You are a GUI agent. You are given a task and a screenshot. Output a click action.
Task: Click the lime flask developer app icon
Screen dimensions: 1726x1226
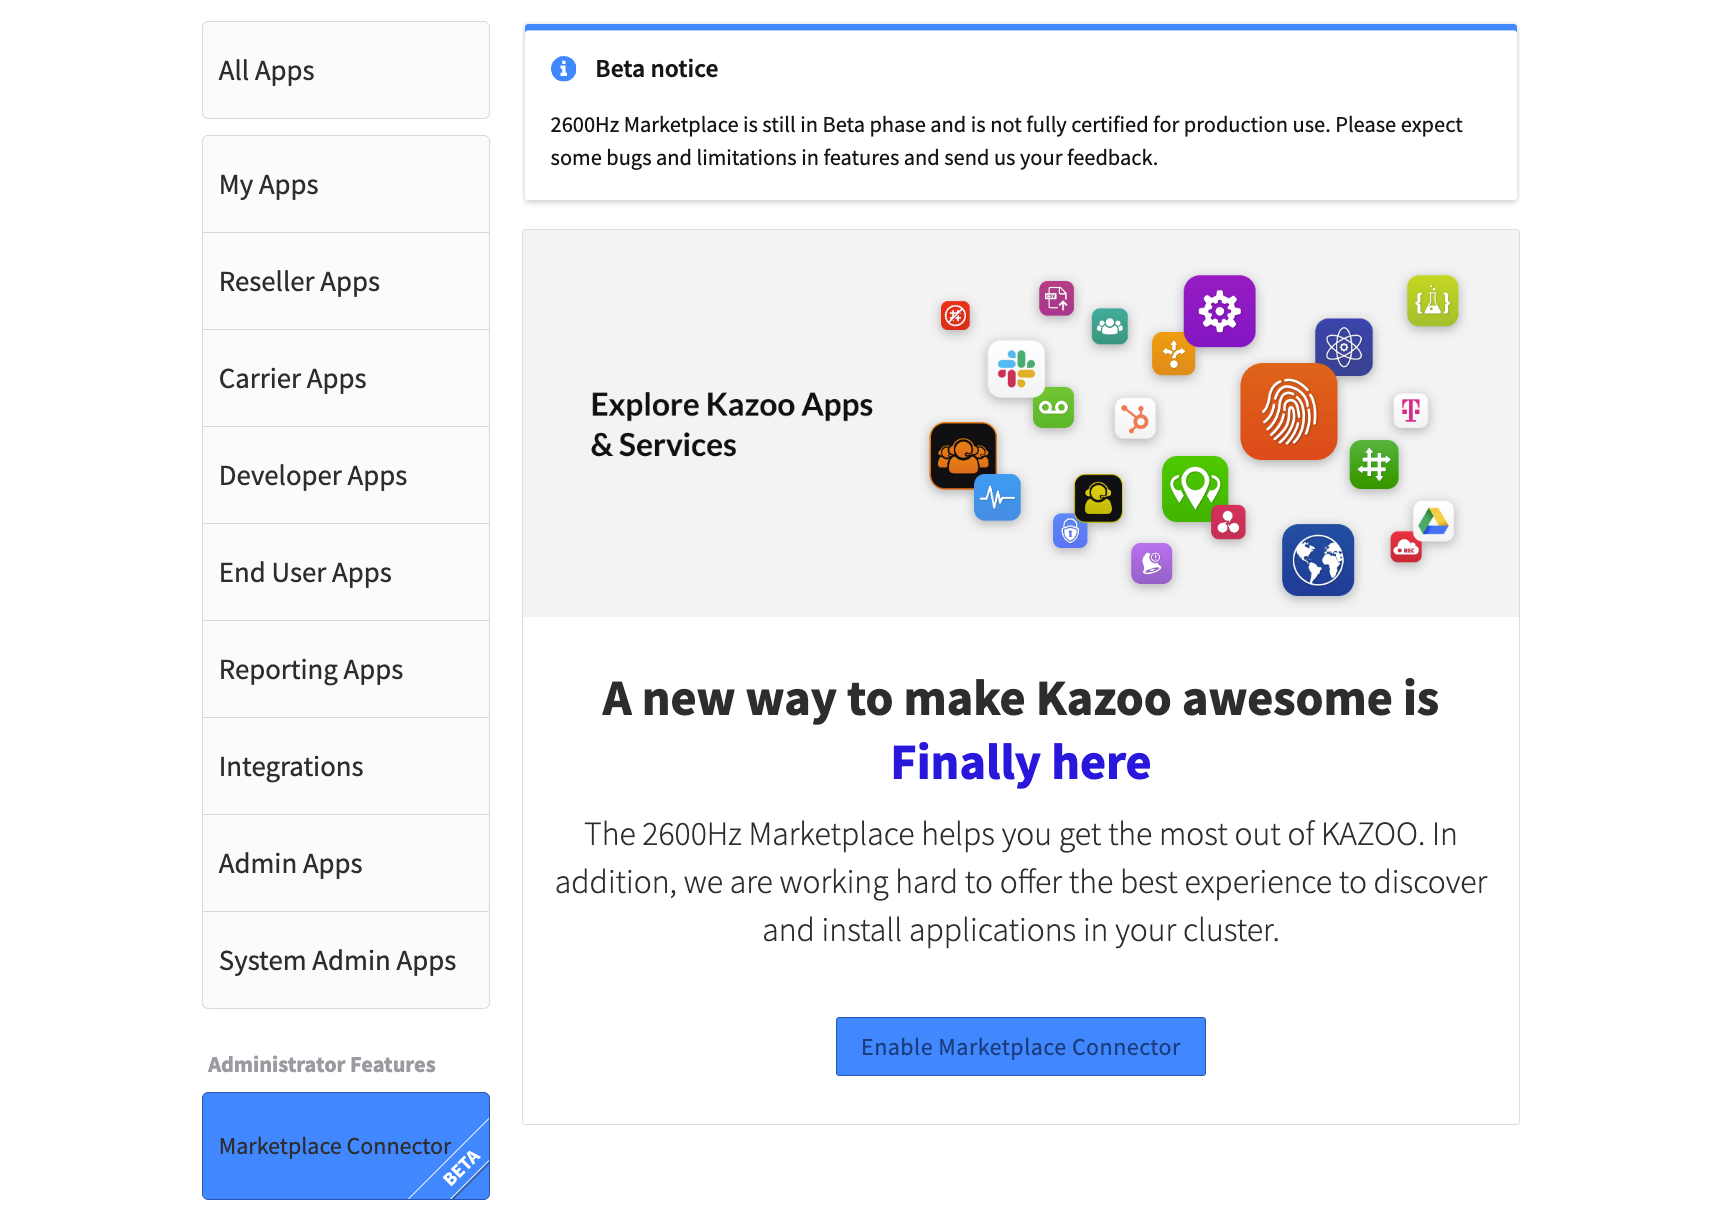[1432, 301]
